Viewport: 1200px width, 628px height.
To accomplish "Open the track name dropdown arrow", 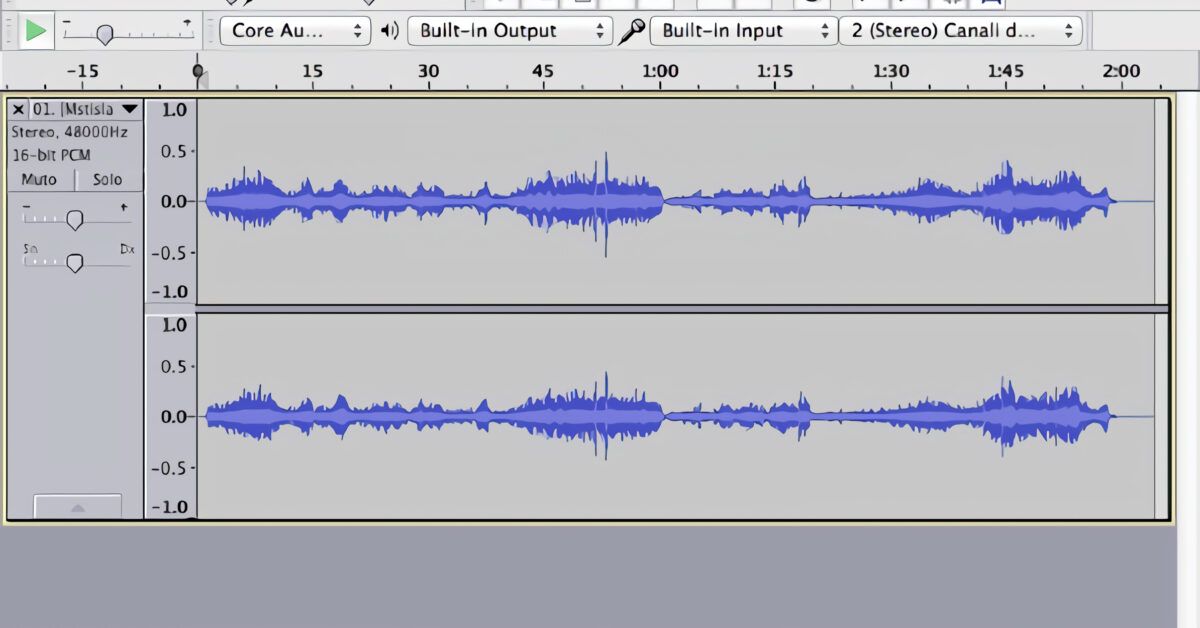I will pyautogui.click(x=129, y=109).
